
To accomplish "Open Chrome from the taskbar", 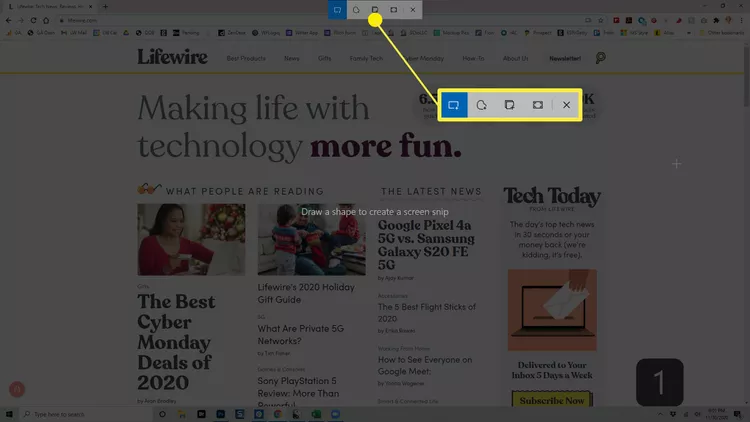I will coord(277,414).
